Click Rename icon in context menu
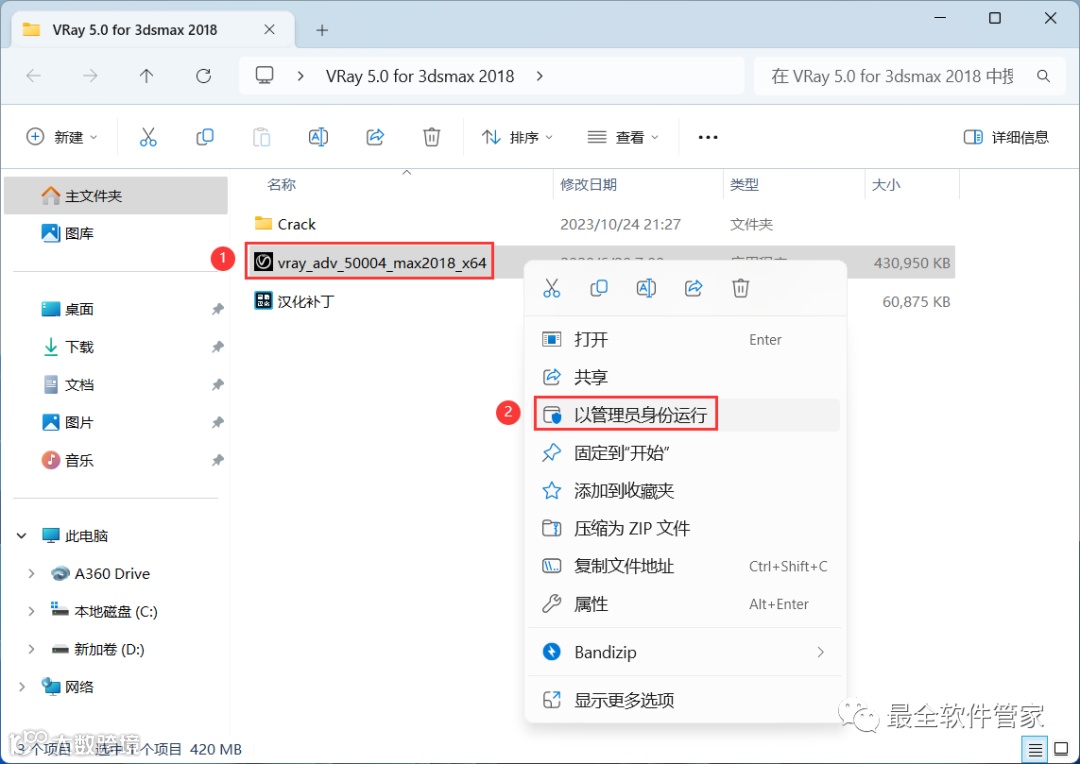The image size is (1080, 764). click(646, 288)
